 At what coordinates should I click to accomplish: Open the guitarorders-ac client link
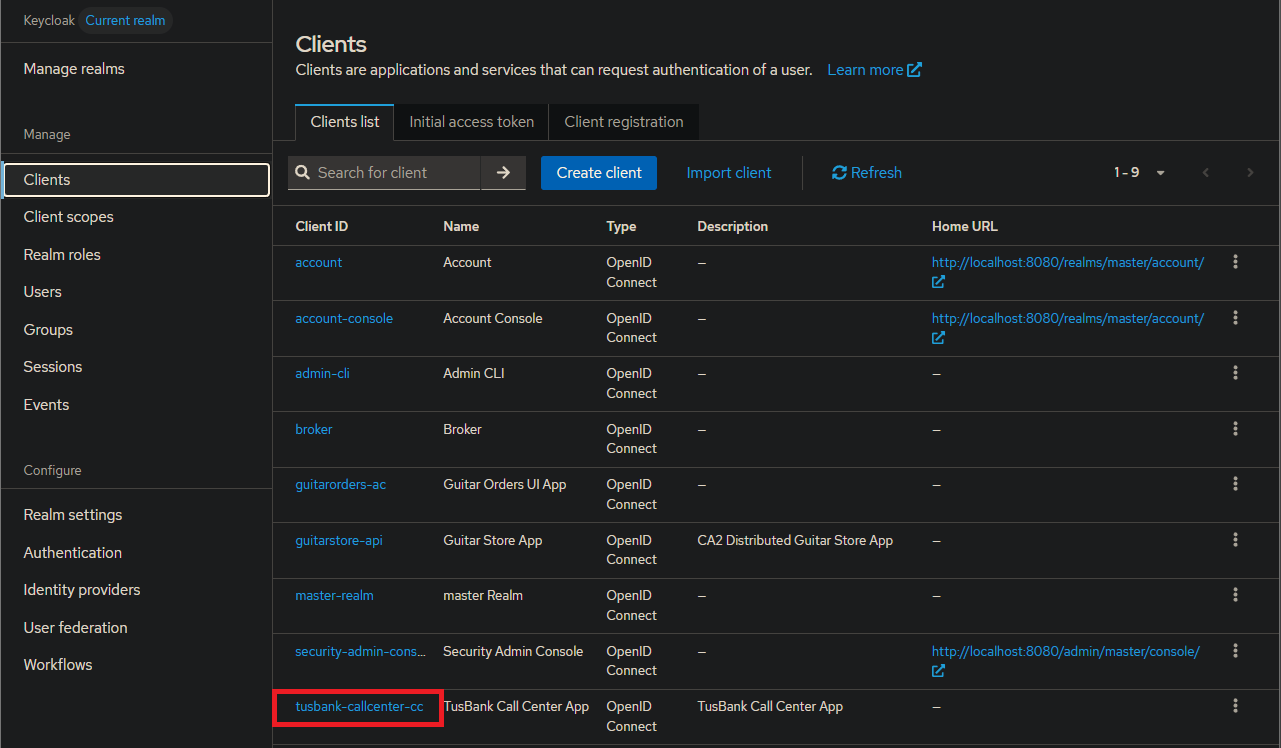[341, 484]
